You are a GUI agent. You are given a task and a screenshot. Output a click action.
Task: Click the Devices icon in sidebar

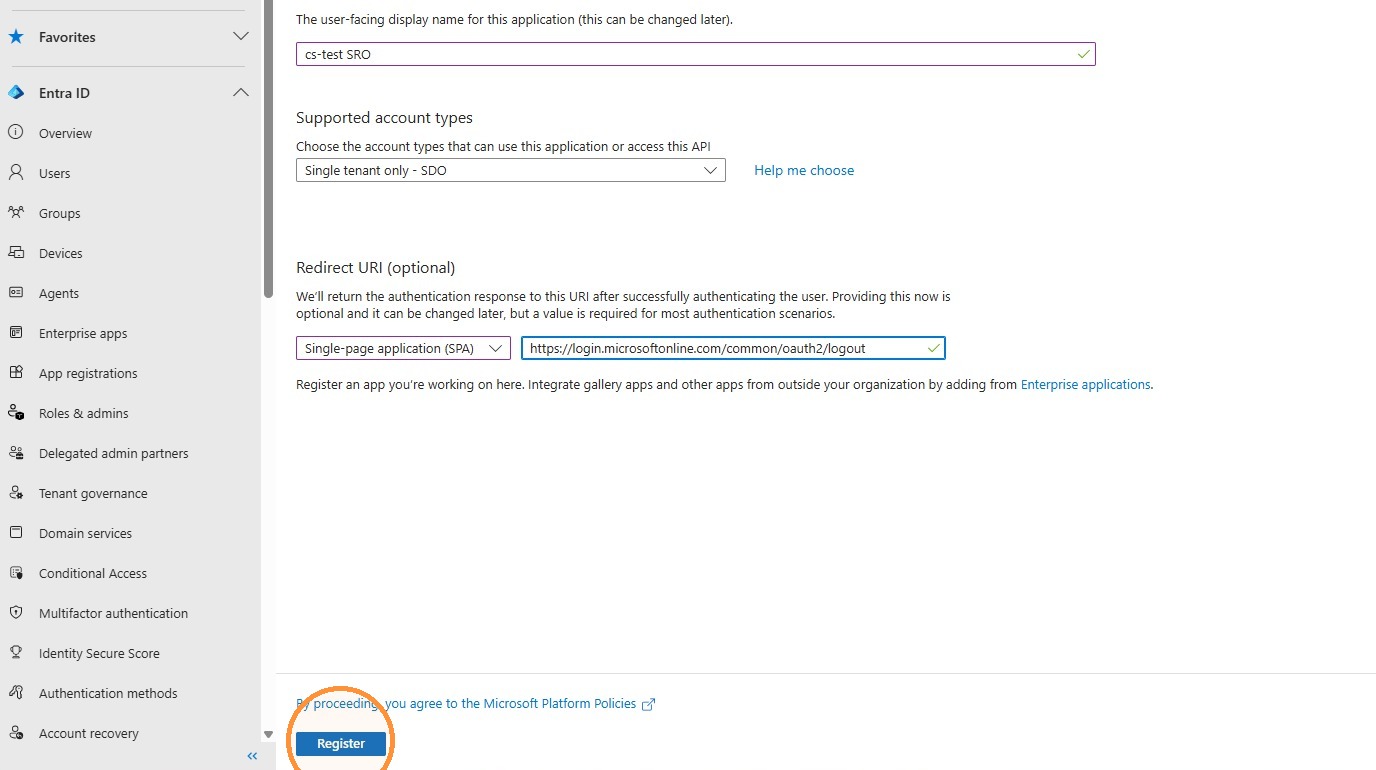(16, 253)
